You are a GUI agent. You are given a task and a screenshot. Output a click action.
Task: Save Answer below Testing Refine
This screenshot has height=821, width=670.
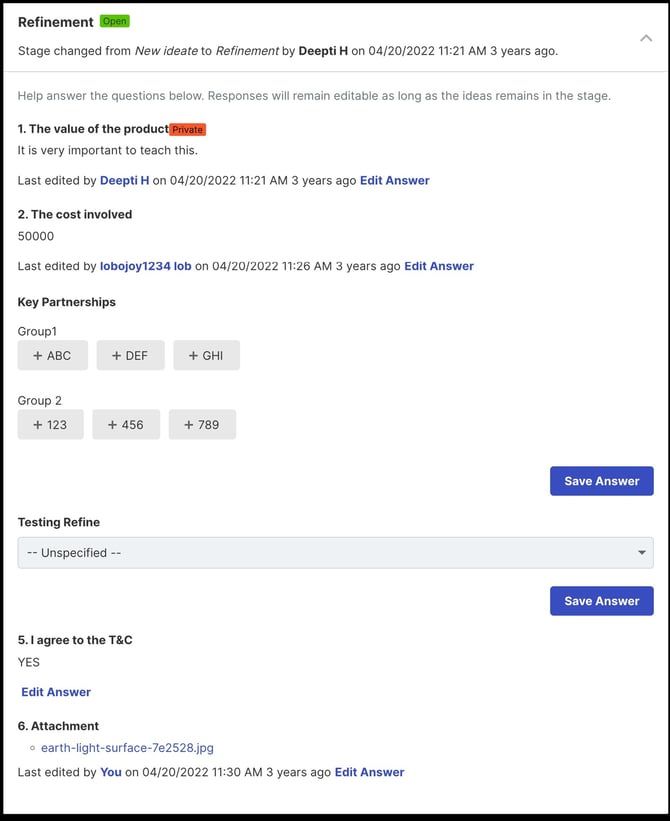601,600
